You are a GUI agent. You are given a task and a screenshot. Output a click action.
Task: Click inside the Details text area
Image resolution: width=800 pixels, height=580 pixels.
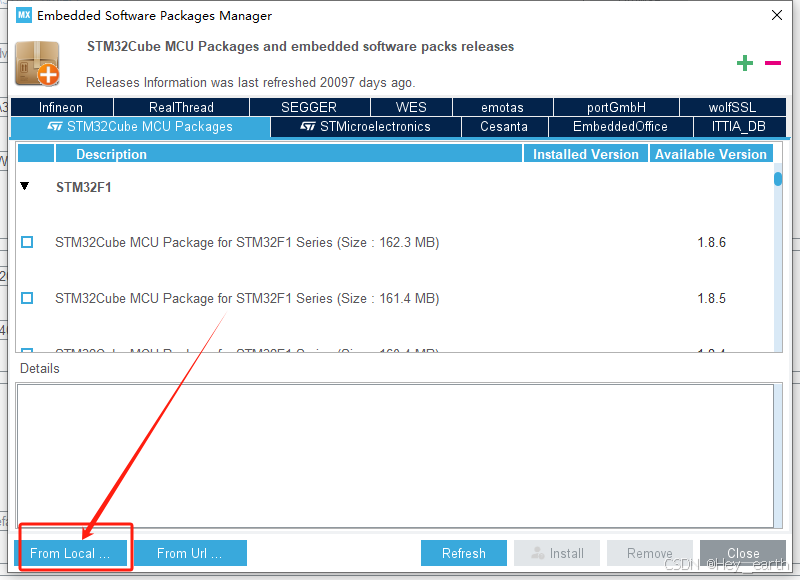click(395, 456)
